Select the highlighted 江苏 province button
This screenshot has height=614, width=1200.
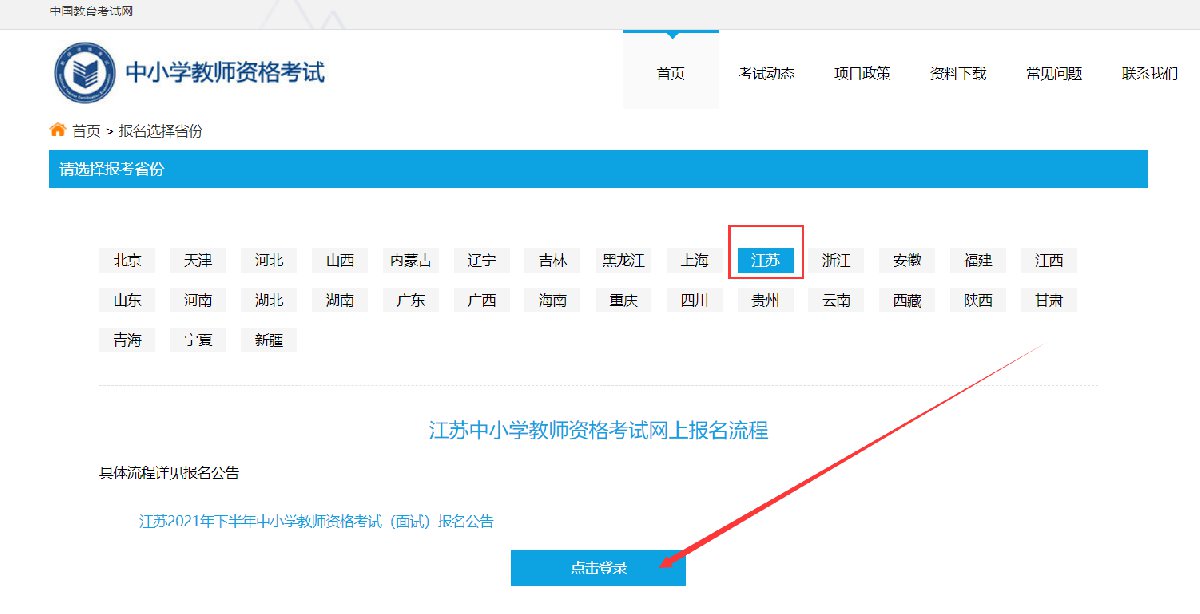click(x=765, y=260)
